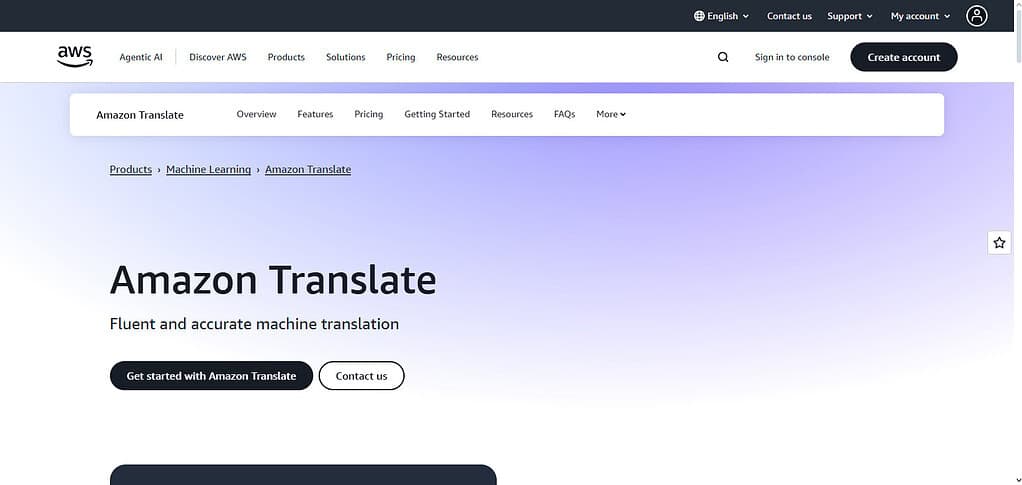Expand the More menu in Translate nav
The width and height of the screenshot is (1022, 485).
(x=611, y=114)
